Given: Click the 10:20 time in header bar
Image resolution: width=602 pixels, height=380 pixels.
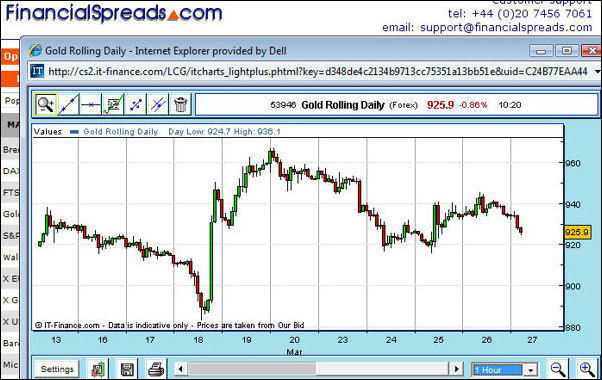Looking at the screenshot, I should tap(509, 105).
